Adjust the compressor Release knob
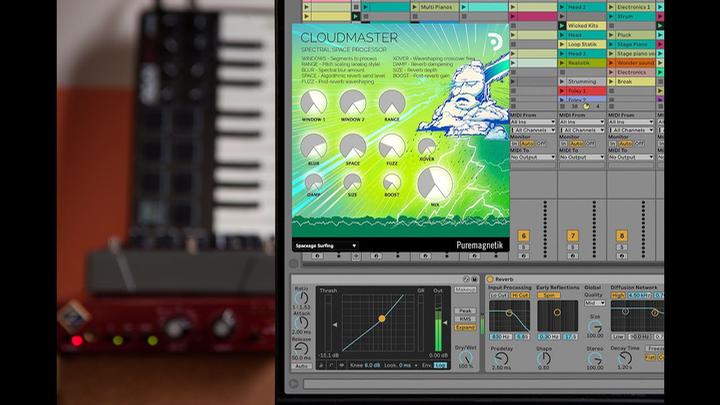 point(301,349)
